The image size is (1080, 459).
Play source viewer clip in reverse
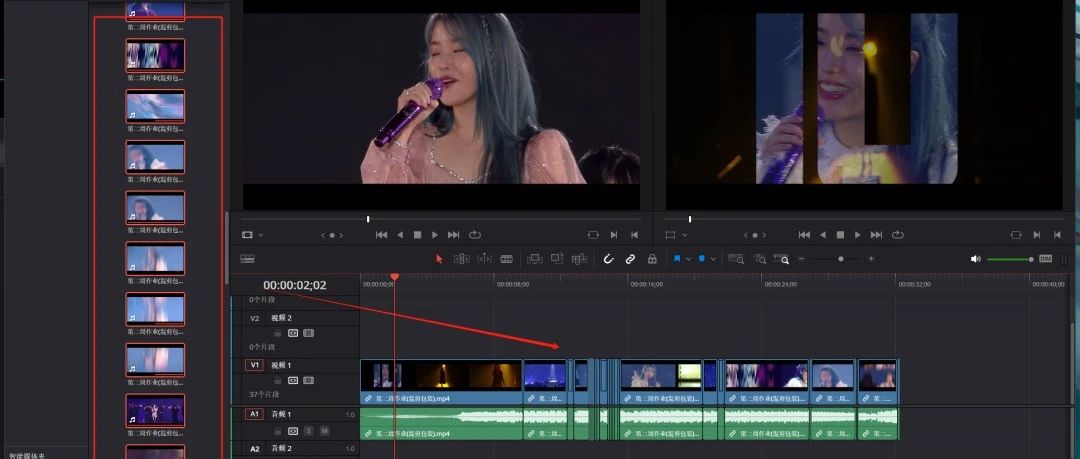[400, 235]
